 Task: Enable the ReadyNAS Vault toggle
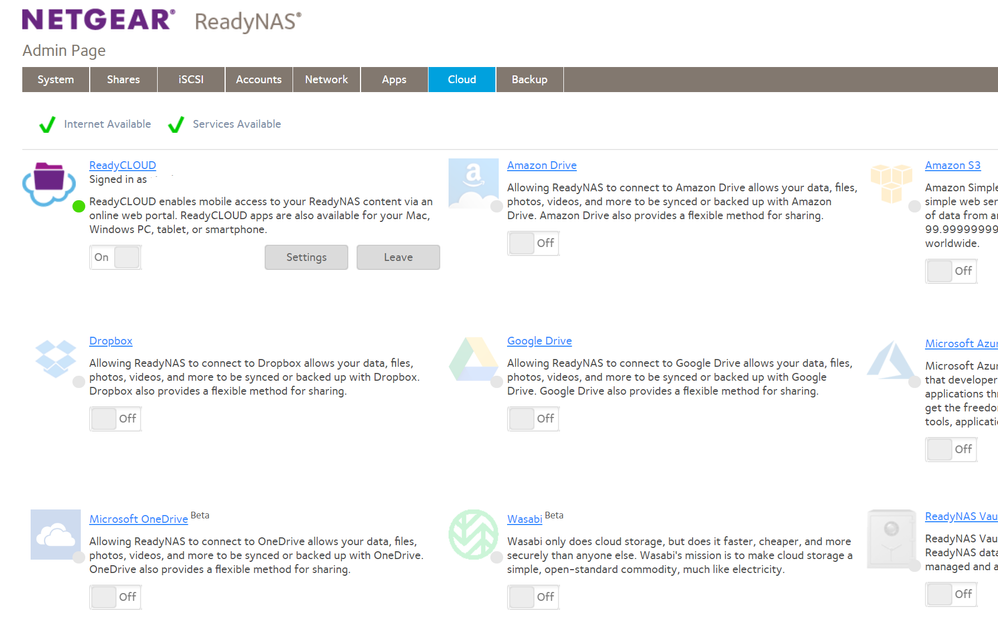tap(951, 594)
